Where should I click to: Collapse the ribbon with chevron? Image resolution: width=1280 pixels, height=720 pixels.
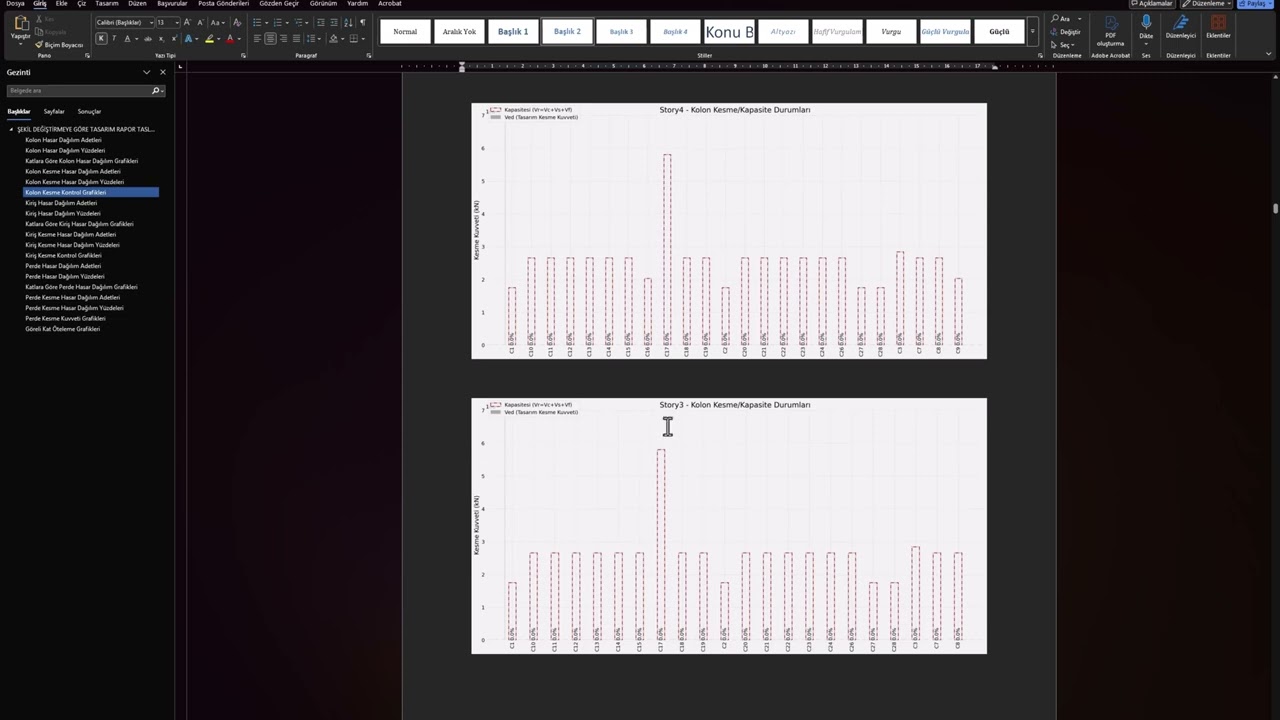(1269, 55)
